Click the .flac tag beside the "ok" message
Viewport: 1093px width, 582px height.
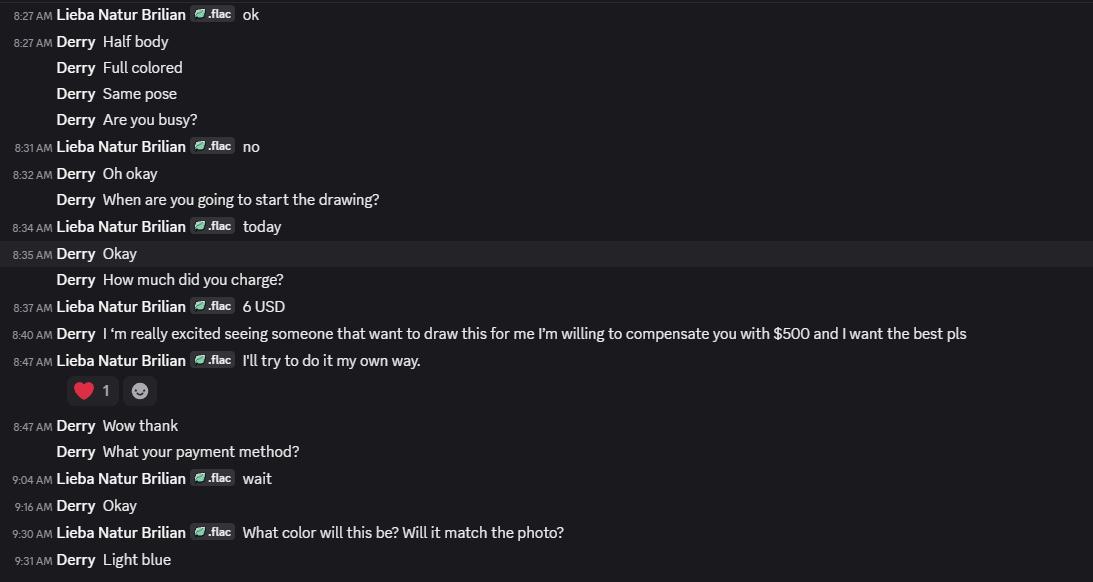click(x=213, y=15)
